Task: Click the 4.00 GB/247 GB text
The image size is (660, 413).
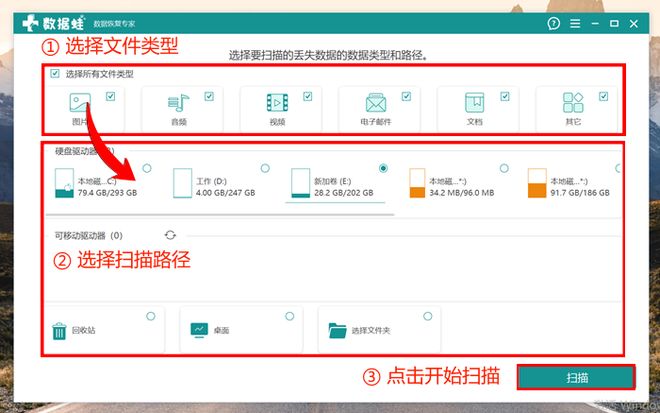Action: tap(226, 193)
